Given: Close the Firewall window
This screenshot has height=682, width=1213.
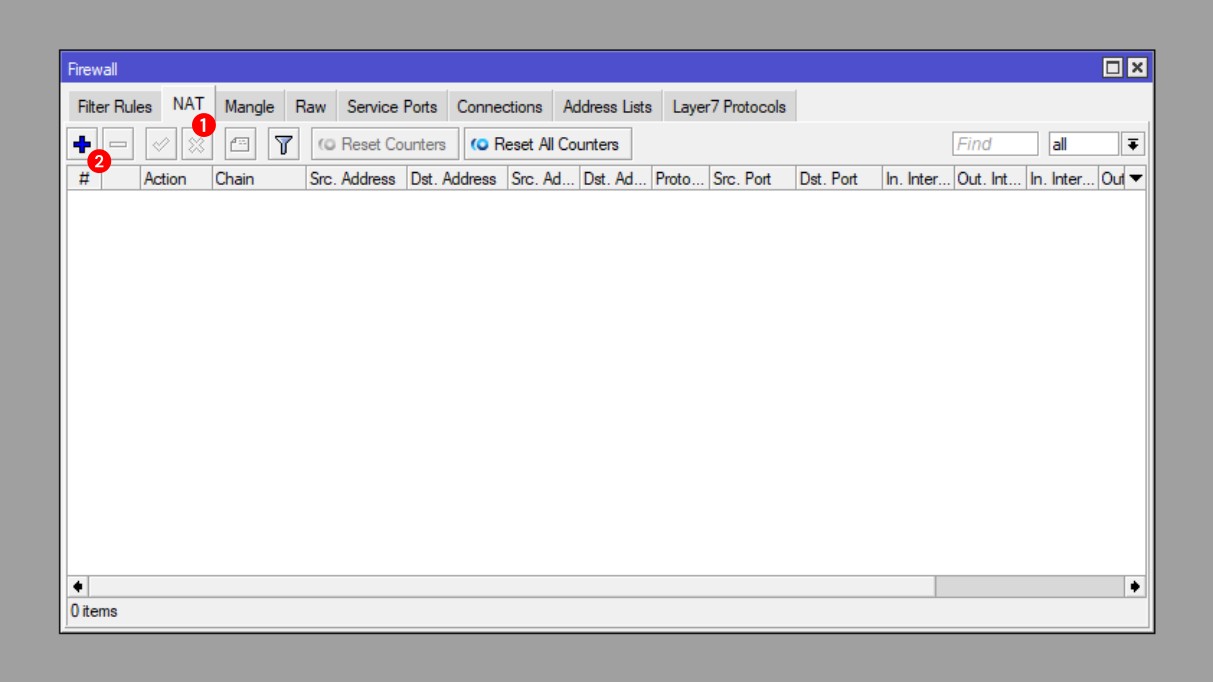Looking at the screenshot, I should tap(1137, 68).
